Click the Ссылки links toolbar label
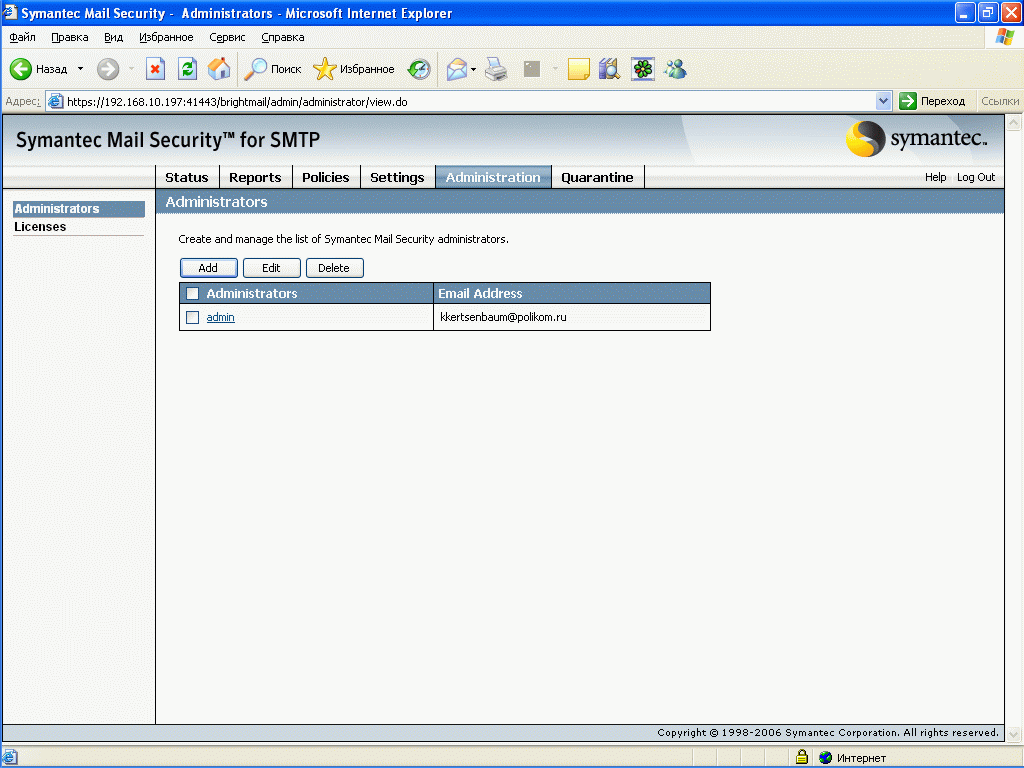 pyautogui.click(x=1000, y=101)
